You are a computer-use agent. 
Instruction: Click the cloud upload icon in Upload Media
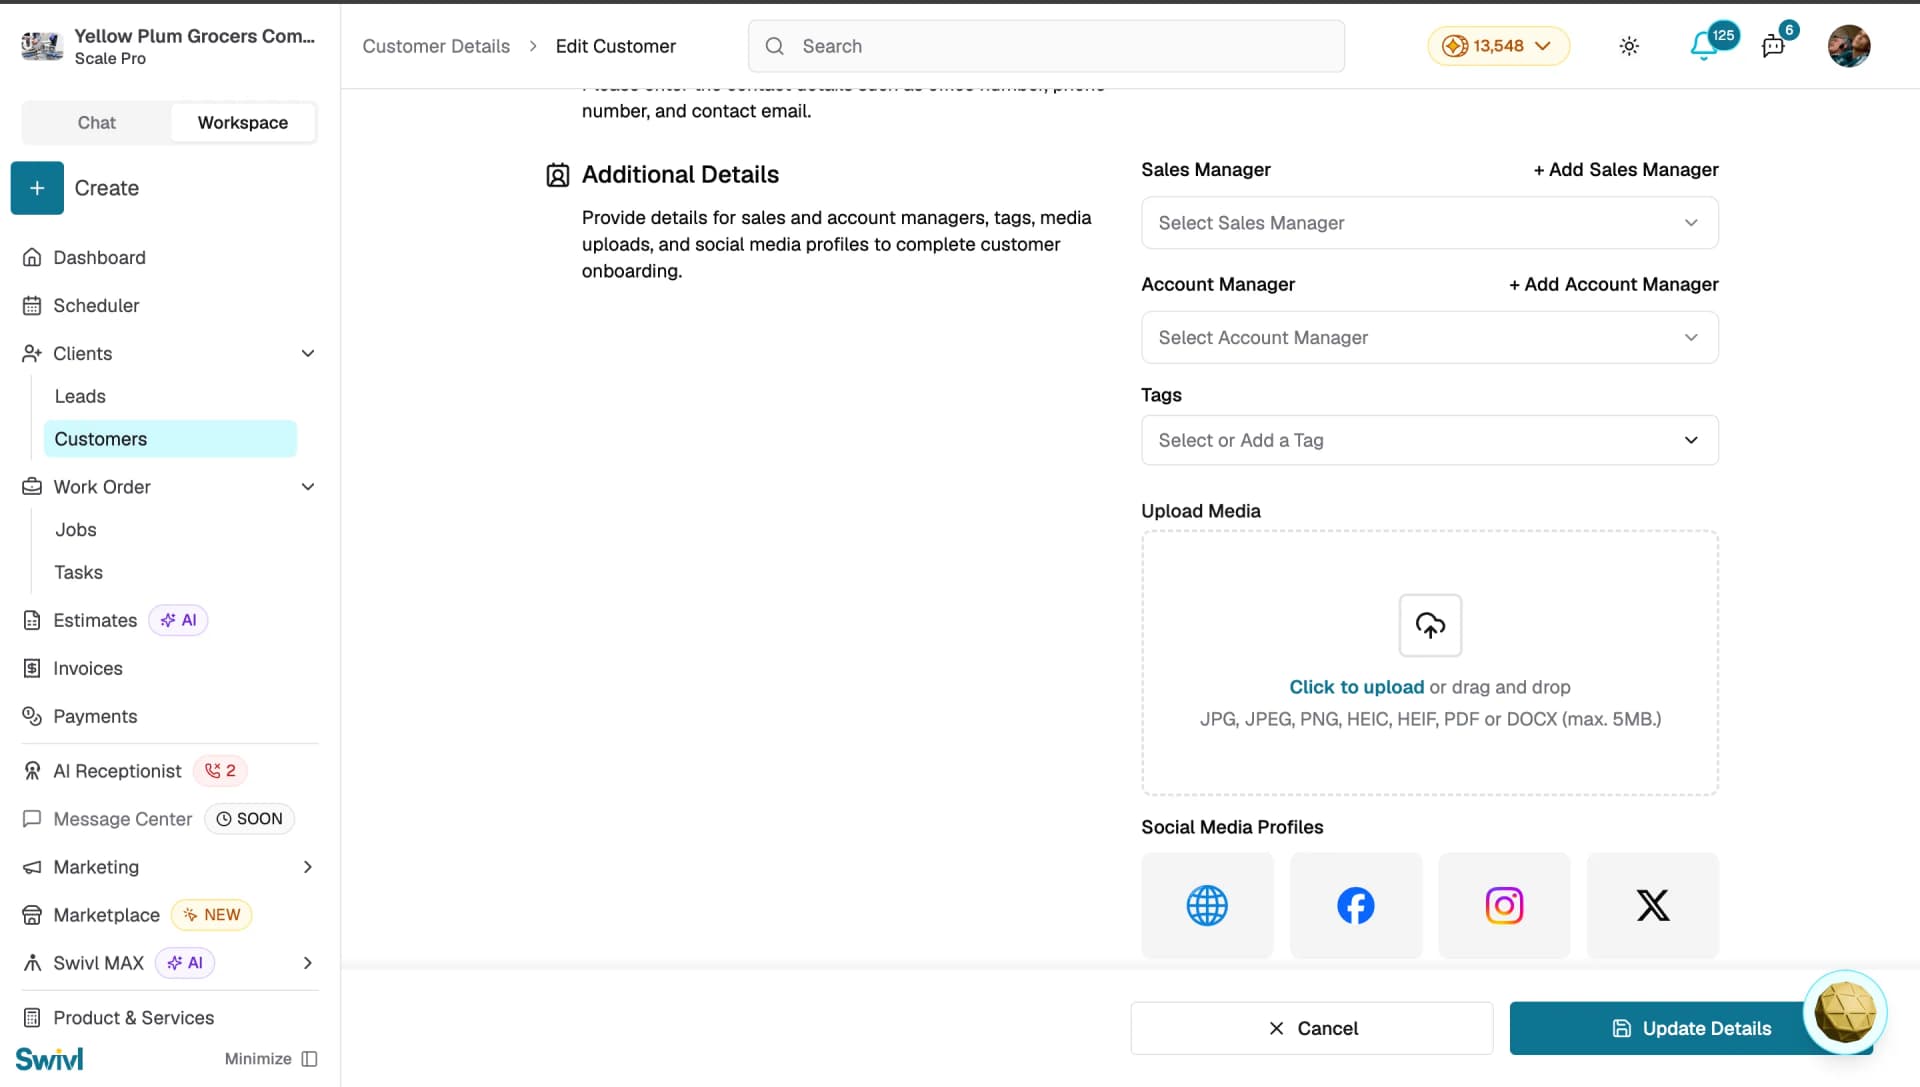pyautogui.click(x=1430, y=625)
